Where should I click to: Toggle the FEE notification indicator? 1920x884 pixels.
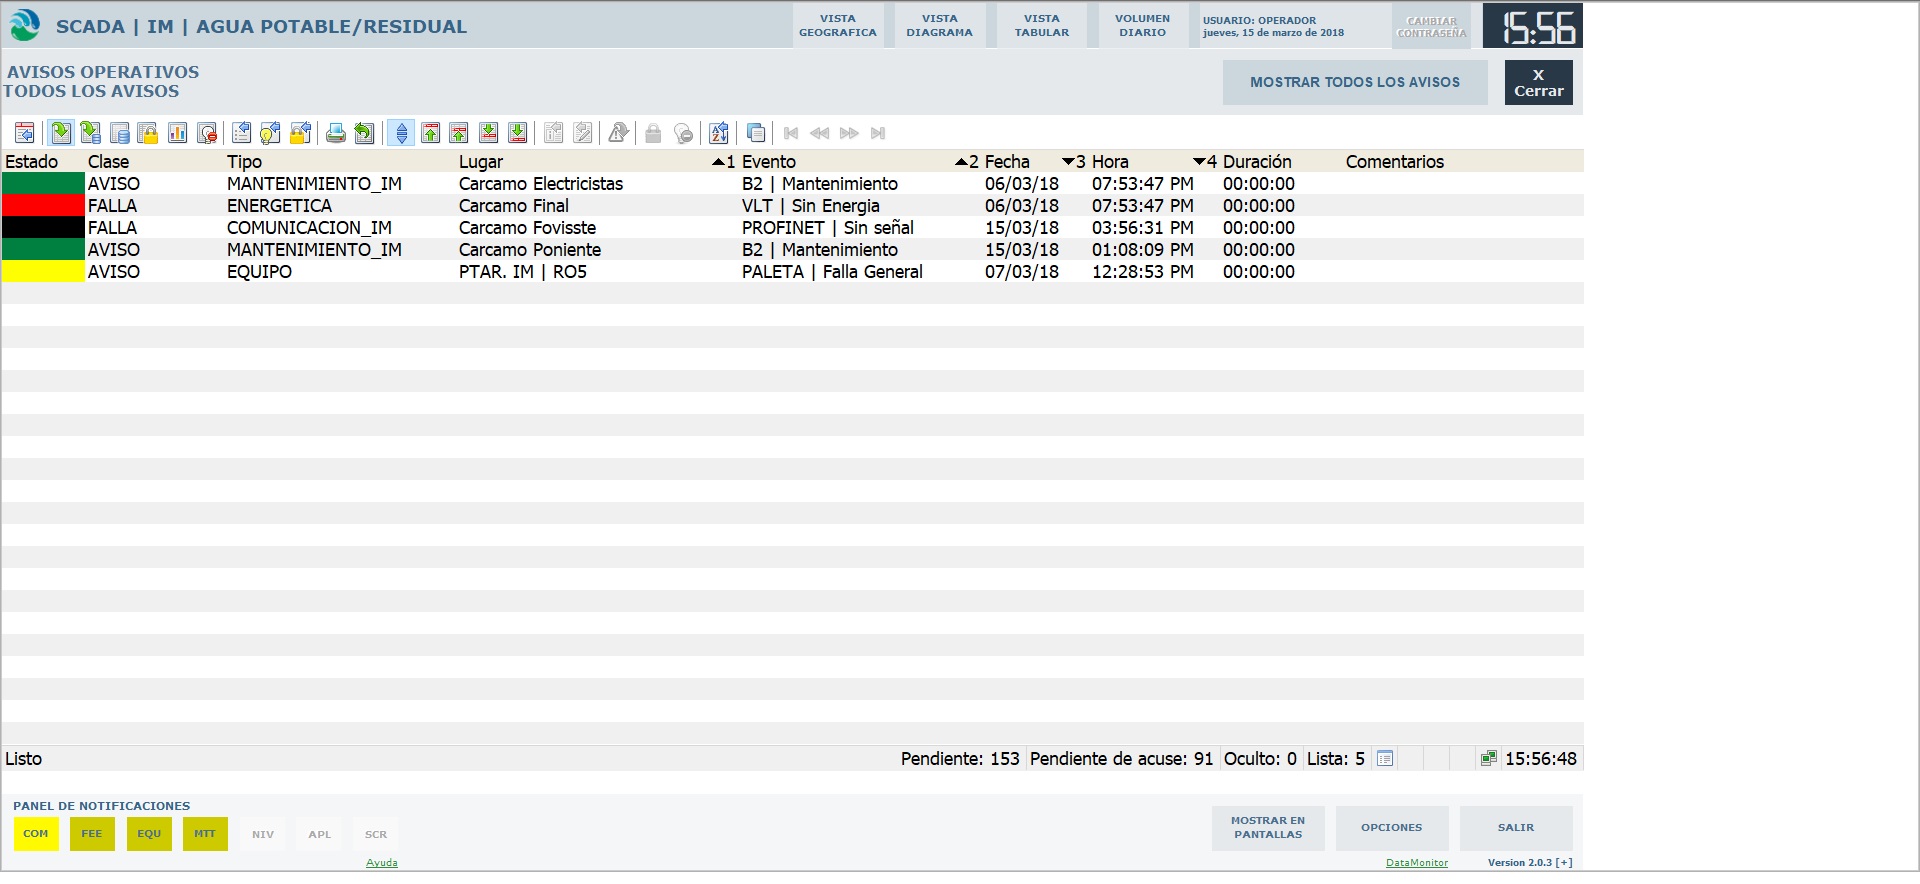click(92, 834)
